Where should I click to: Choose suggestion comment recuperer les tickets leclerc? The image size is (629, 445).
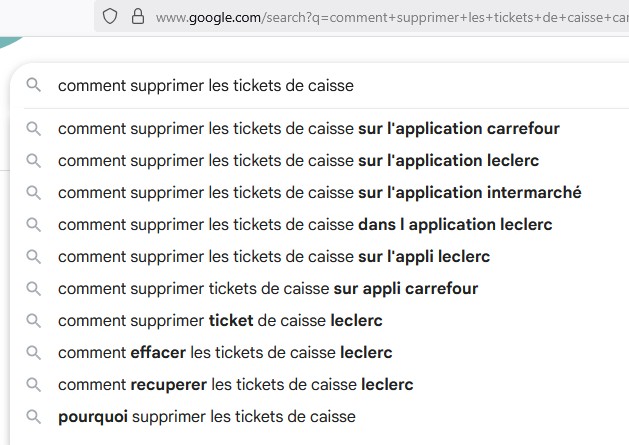(235, 385)
